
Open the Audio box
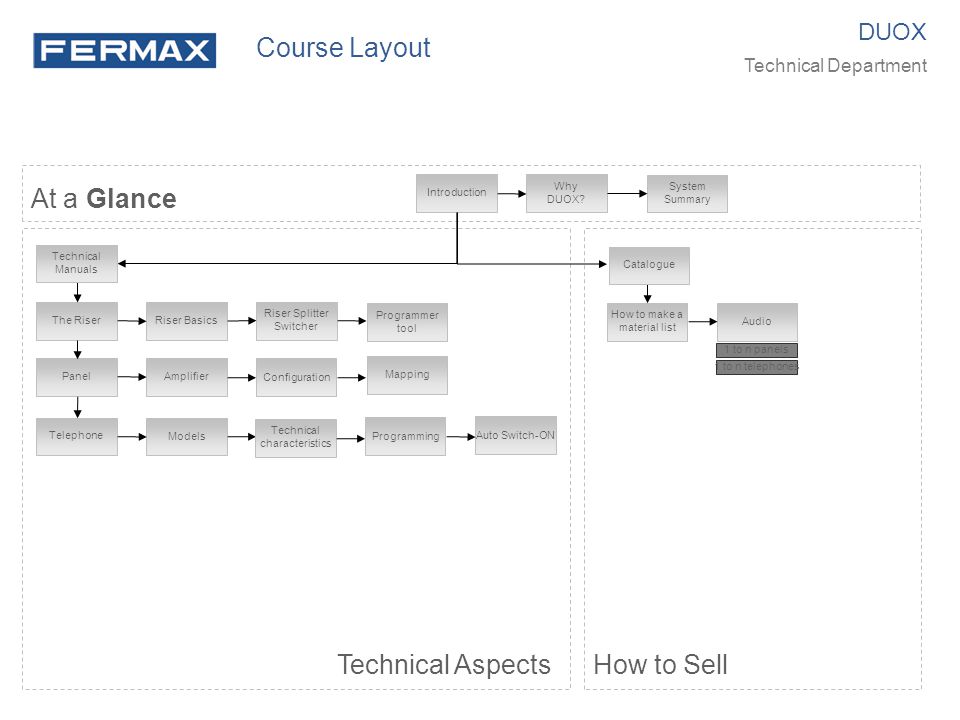757,322
